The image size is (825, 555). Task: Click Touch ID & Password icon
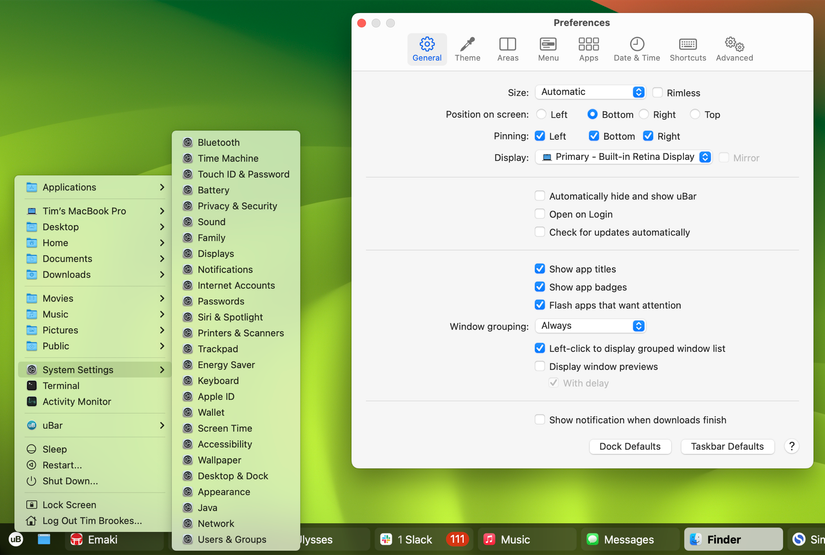point(187,174)
